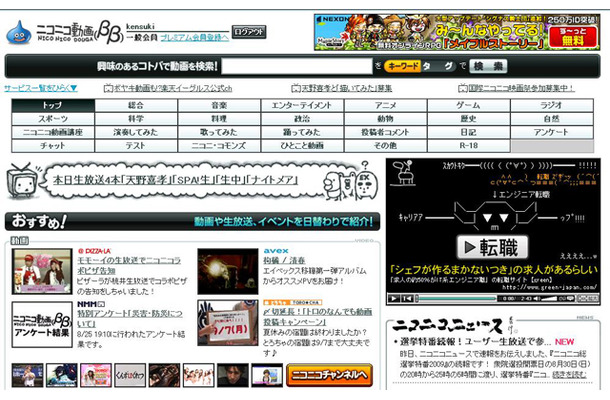Viewport: 610px width, 400px height.
Task: Click the cartoon characters beside the speech bubble
Action: pos(350,183)
